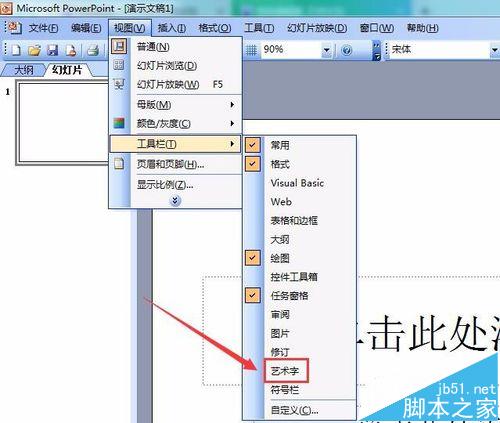
Task: Open the zoom 90% dropdown arrow
Action: click(327, 50)
